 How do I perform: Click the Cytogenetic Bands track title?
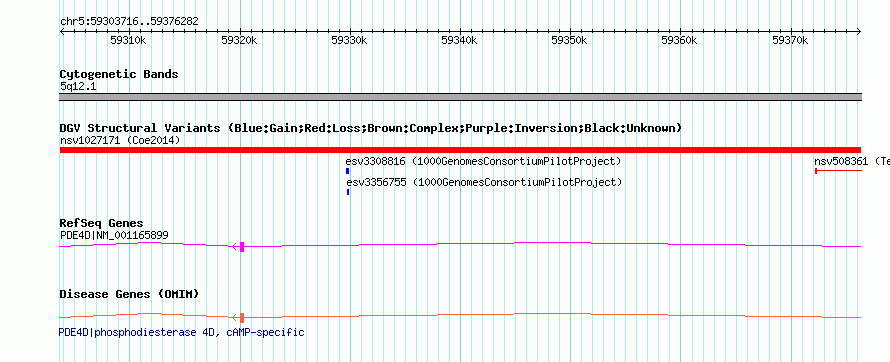point(119,74)
